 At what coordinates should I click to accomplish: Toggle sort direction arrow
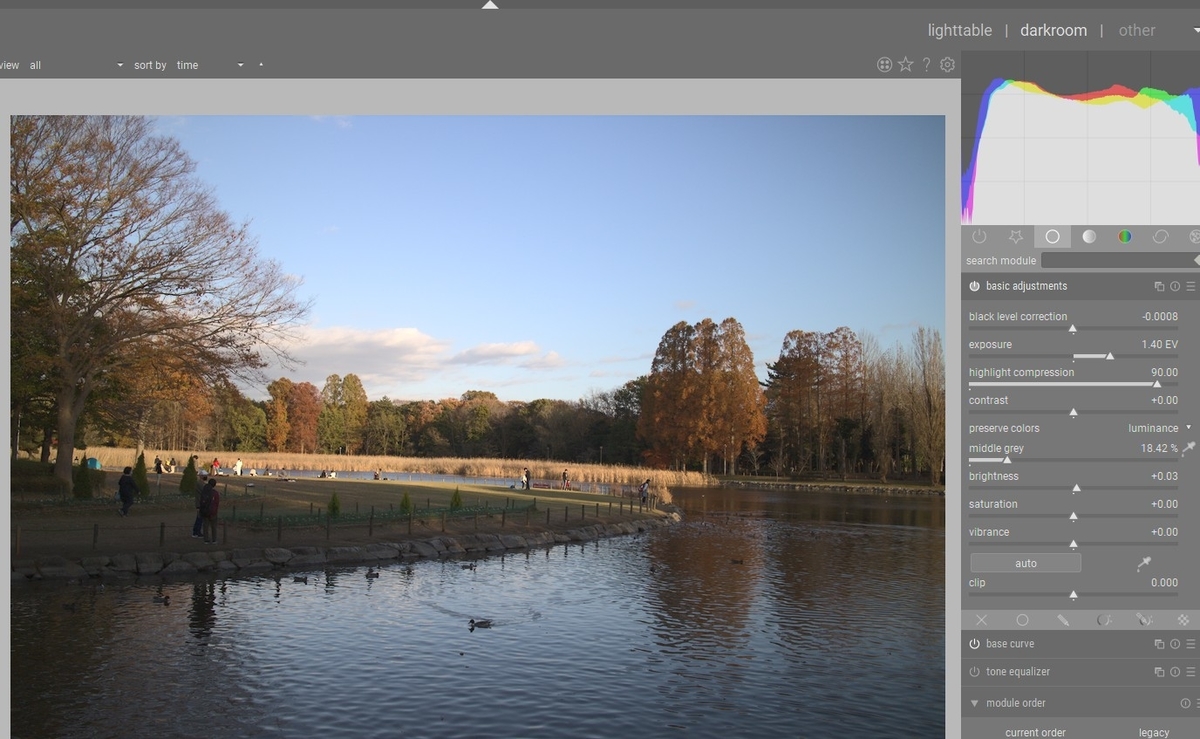point(261,65)
